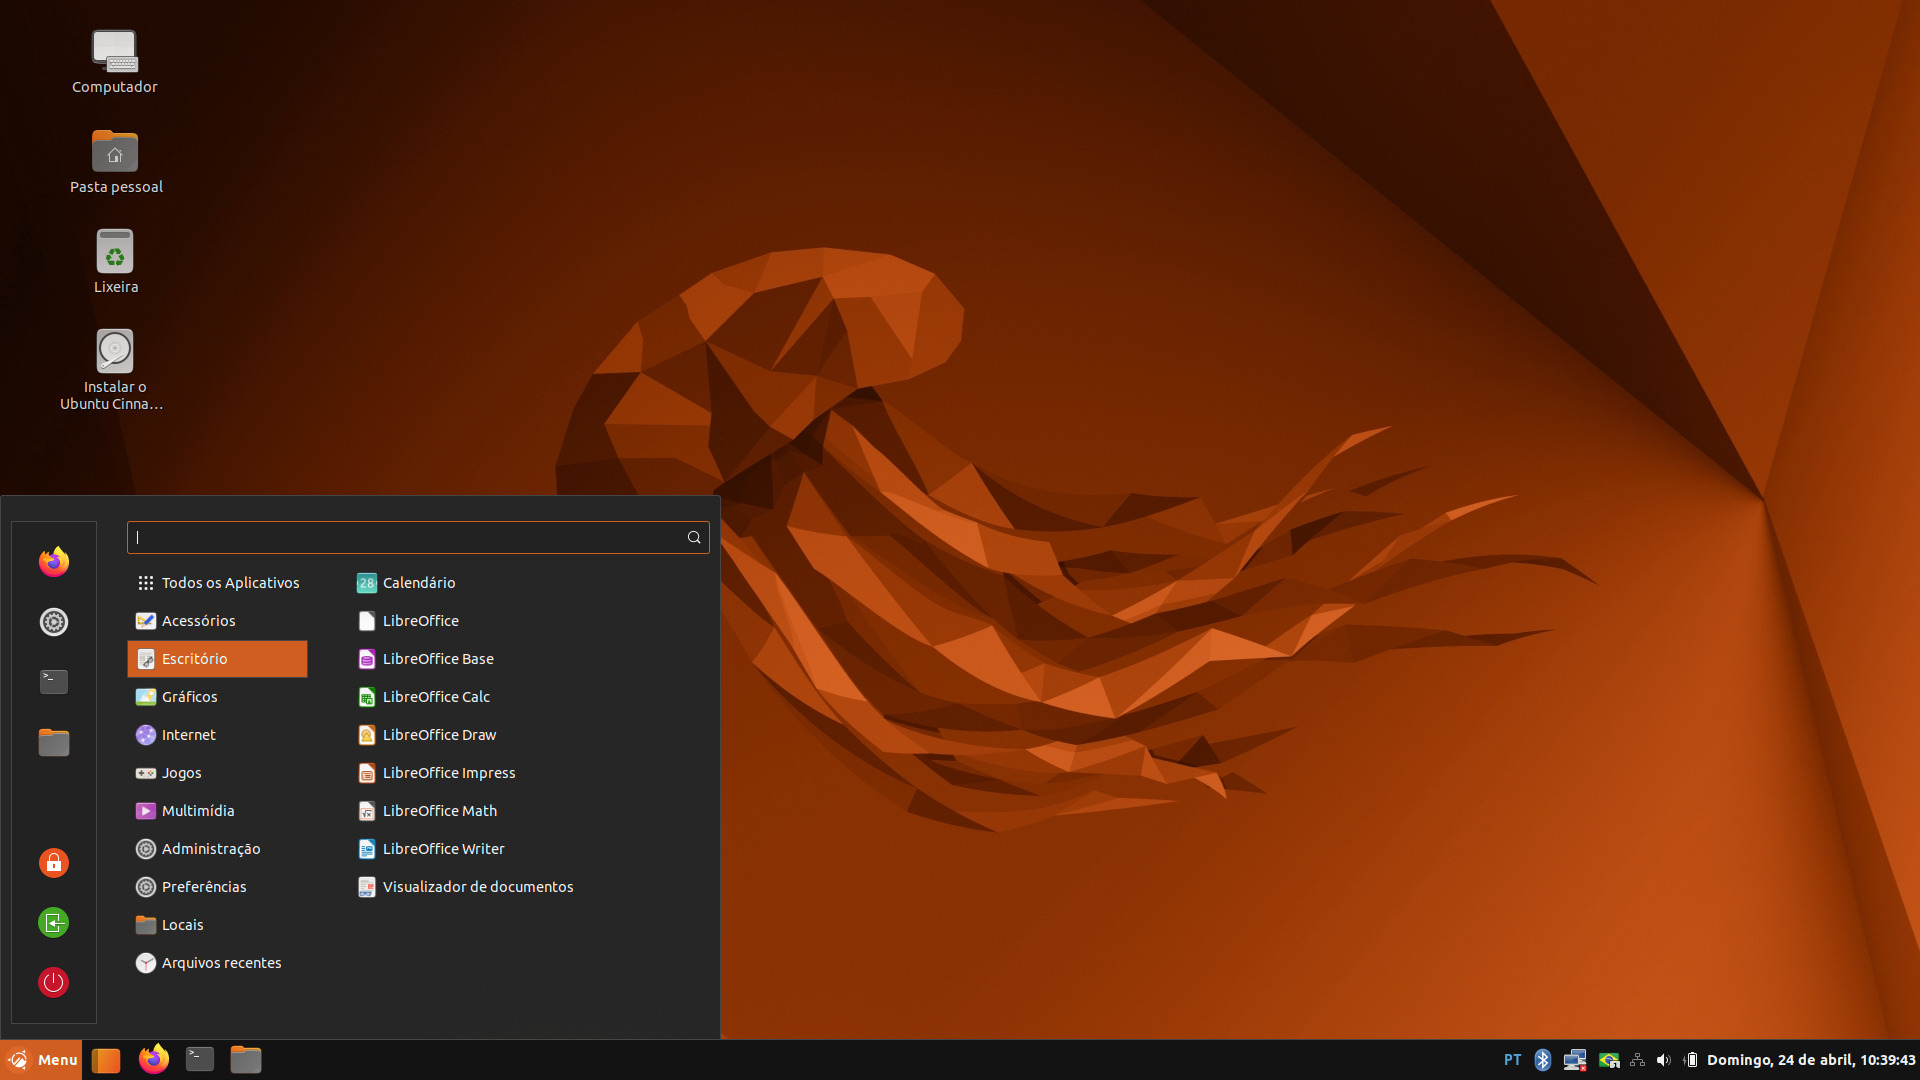Image resolution: width=1920 pixels, height=1080 pixels.
Task: Open the Administração category
Action: pos(217,849)
